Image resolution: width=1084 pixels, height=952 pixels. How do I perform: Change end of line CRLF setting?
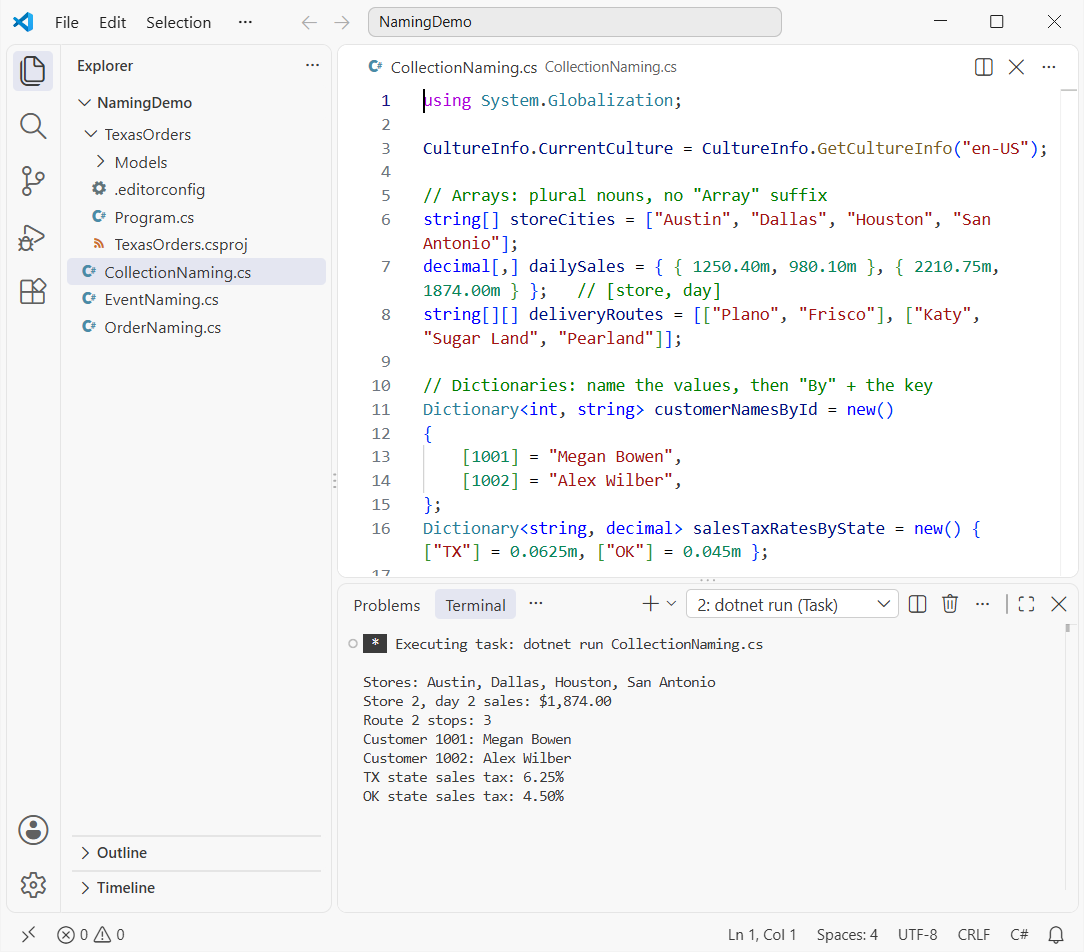pyautogui.click(x=973, y=934)
